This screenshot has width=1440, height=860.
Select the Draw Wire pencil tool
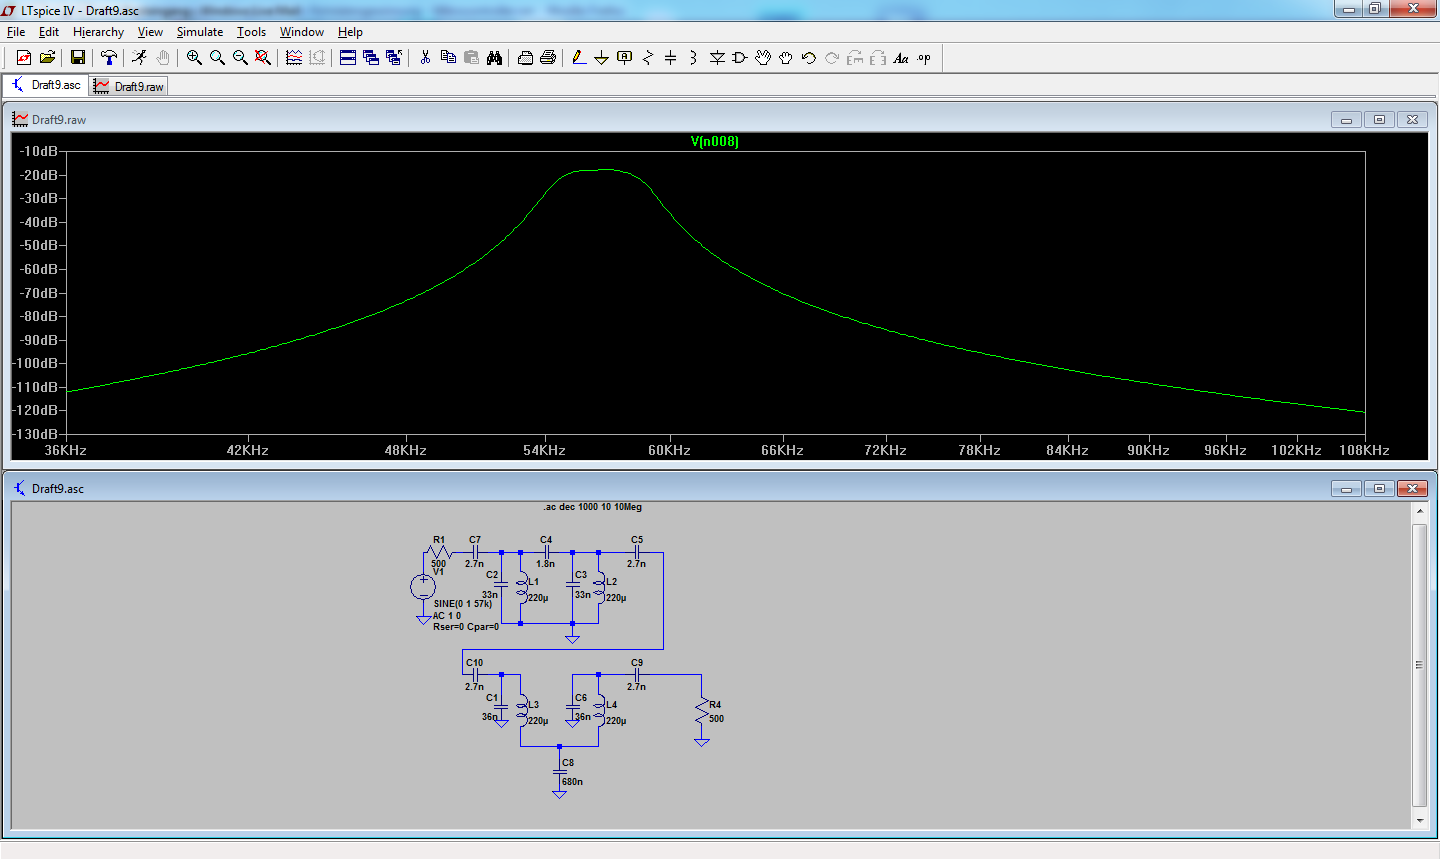pyautogui.click(x=579, y=58)
